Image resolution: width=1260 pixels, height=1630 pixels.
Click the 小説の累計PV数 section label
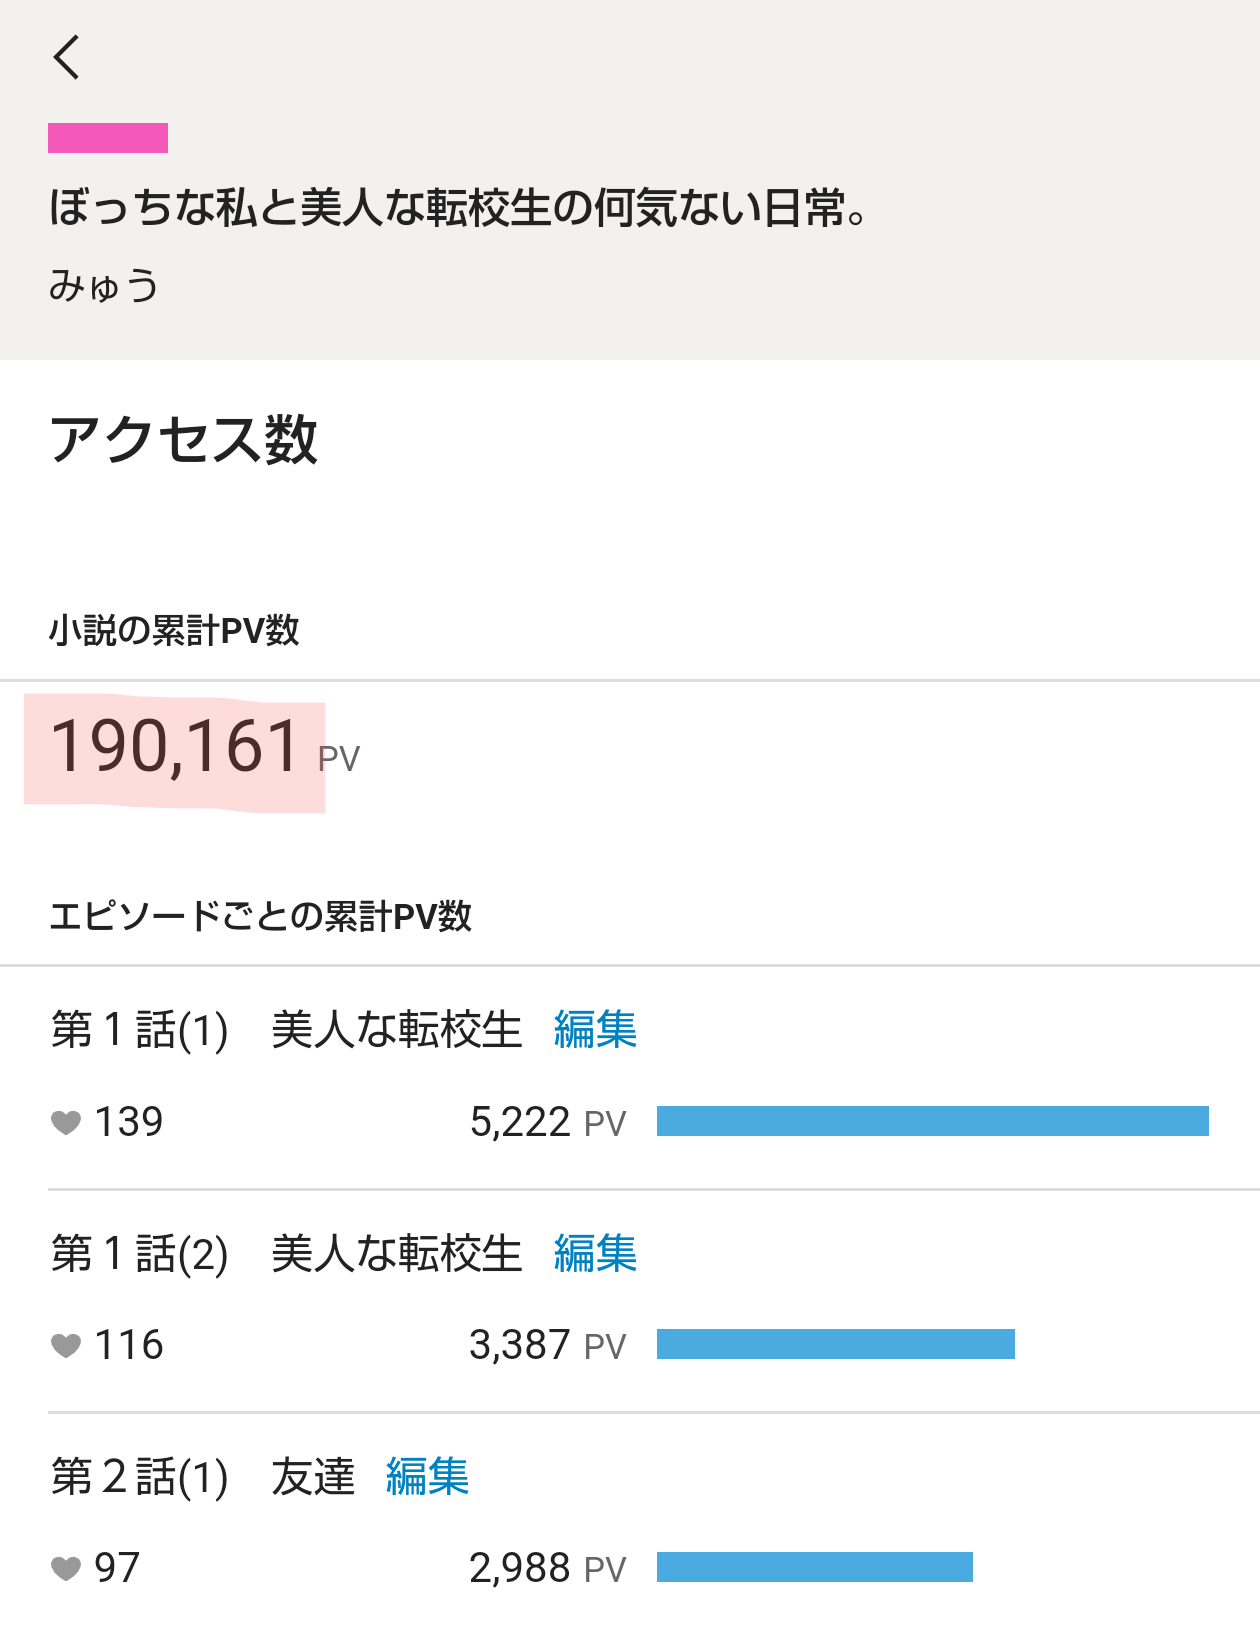(x=174, y=631)
